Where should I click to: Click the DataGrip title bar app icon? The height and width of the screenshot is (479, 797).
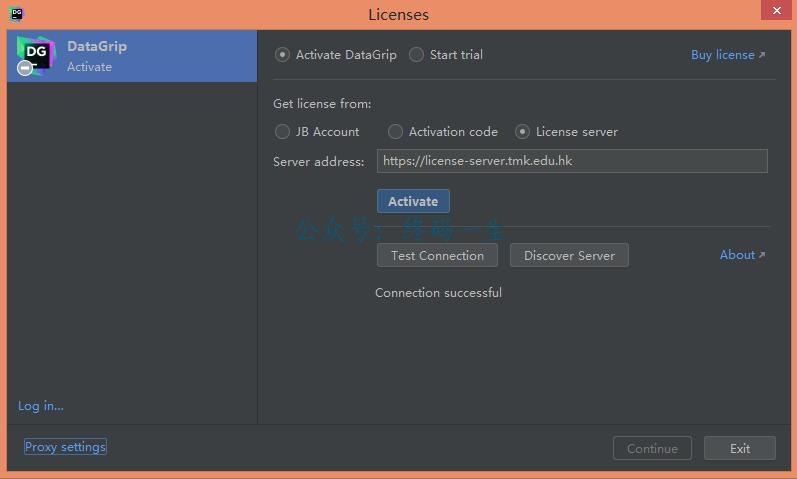pos(16,14)
